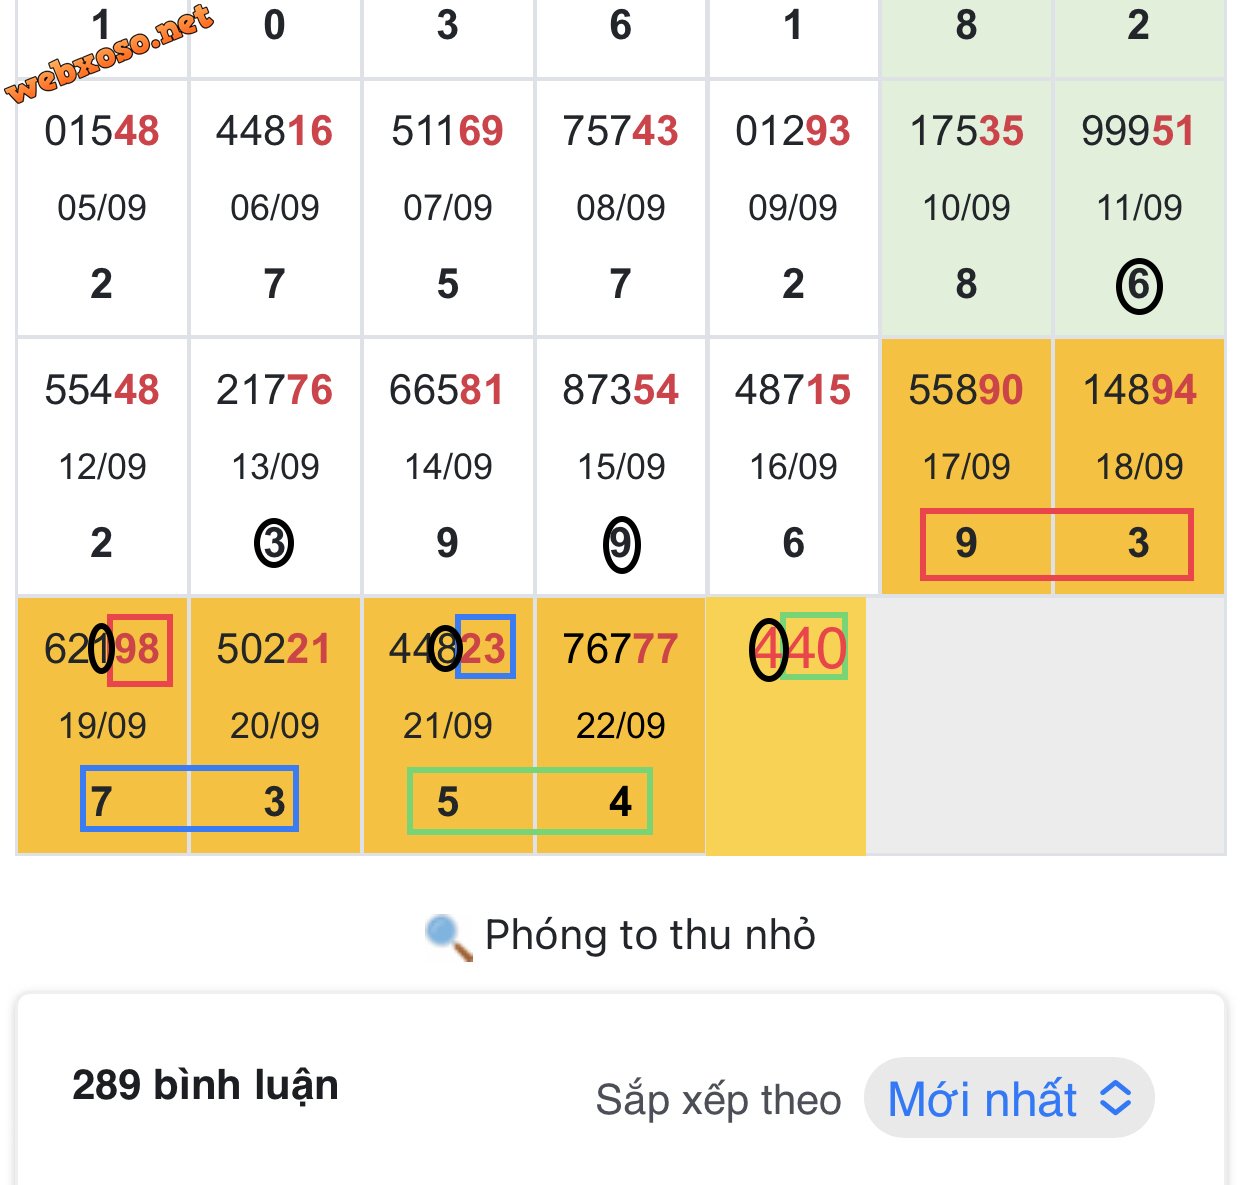Click the 289 bình luận heading
1242x1185 pixels.
click(205, 1085)
